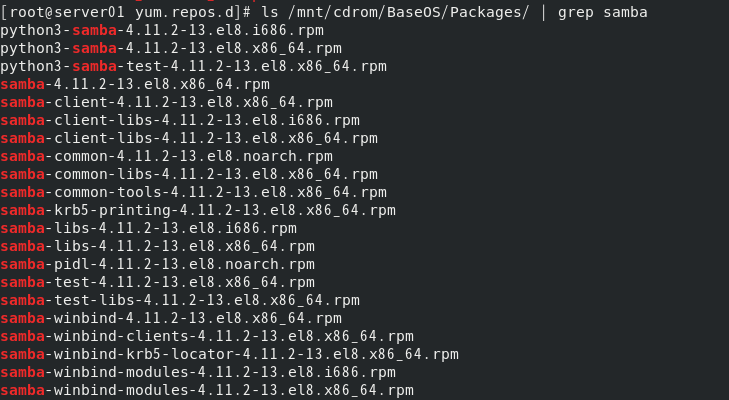729x400 pixels.
Task: Select the samba-pidl noarch rpm line
Action: pos(157,264)
